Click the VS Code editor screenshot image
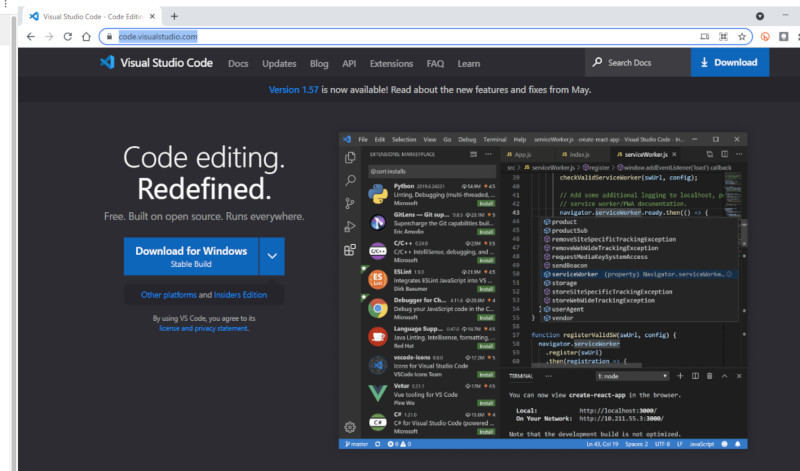 [x=545, y=290]
